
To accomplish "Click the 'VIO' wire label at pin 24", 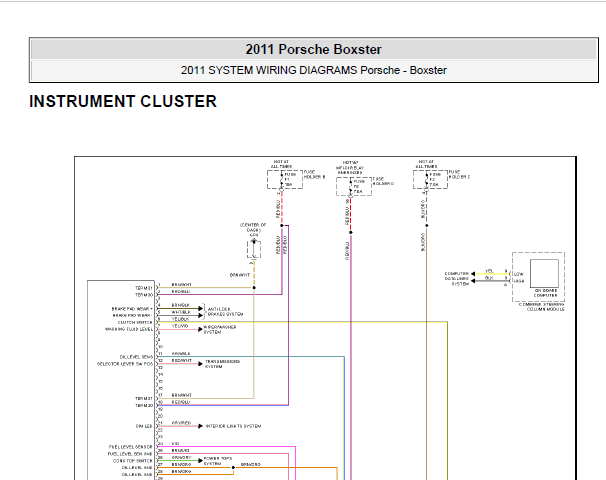I will tap(175, 444).
